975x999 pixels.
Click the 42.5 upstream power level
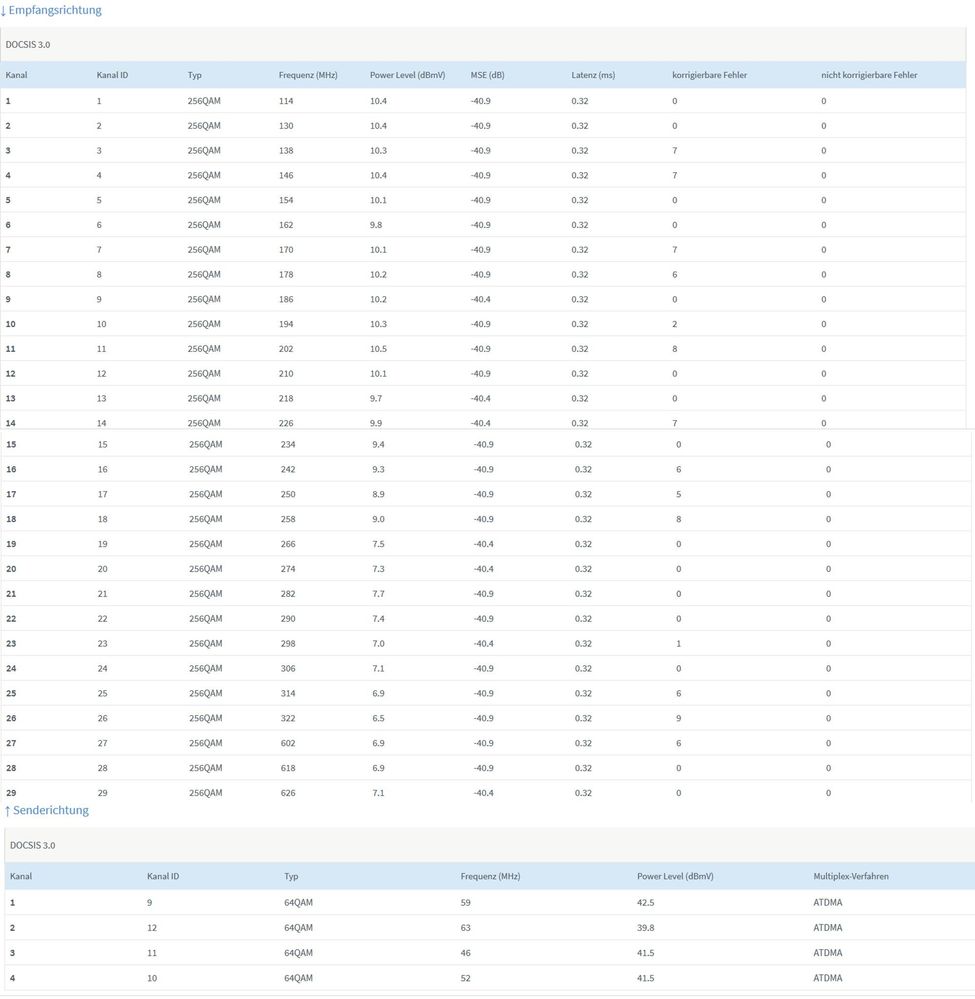646,903
